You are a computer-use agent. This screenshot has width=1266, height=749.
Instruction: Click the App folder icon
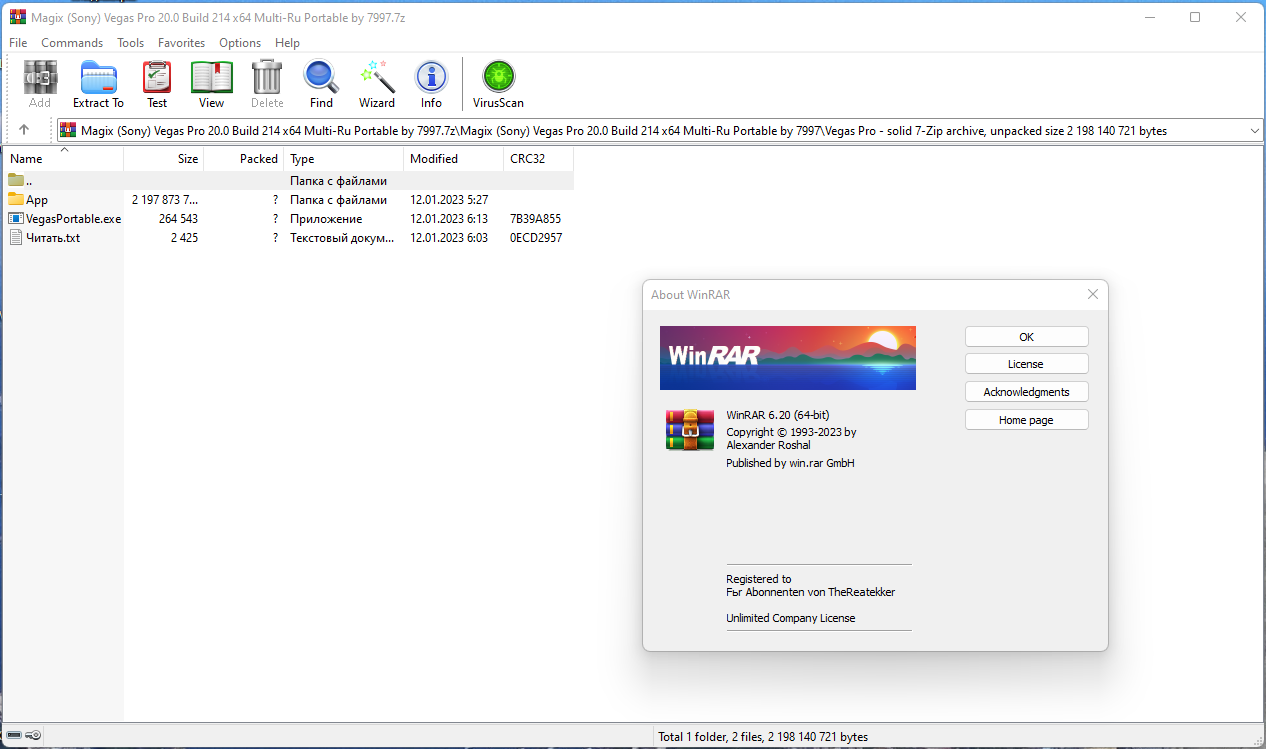point(16,199)
